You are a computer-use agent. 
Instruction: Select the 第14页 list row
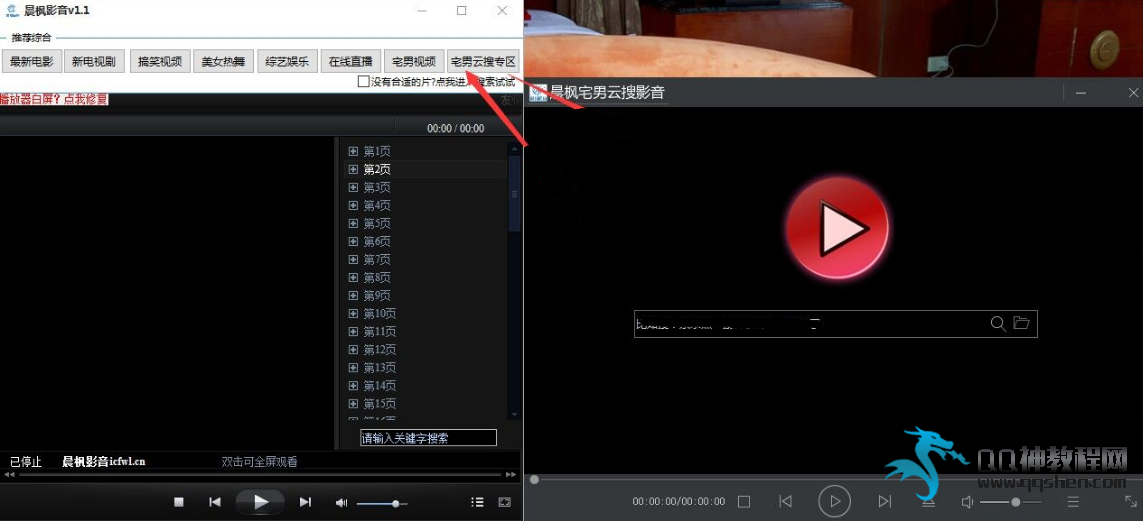click(426, 385)
